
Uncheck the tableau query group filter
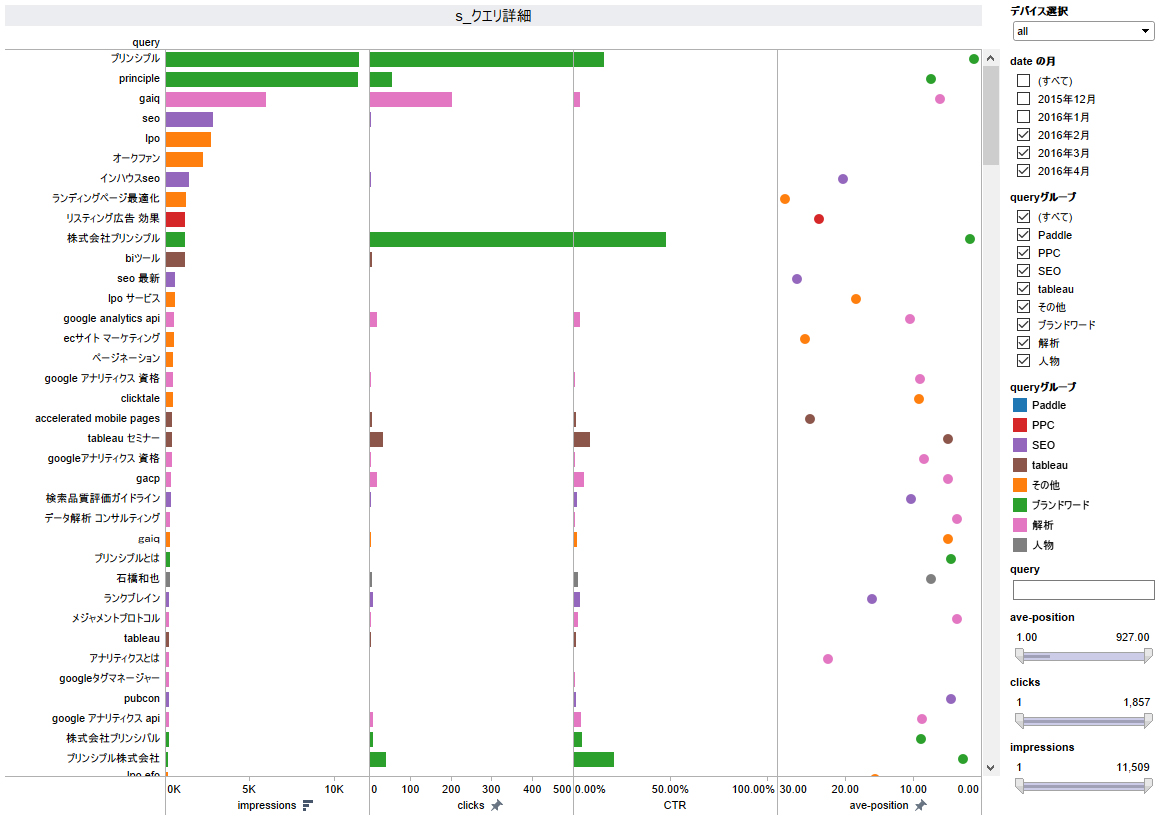(1023, 289)
